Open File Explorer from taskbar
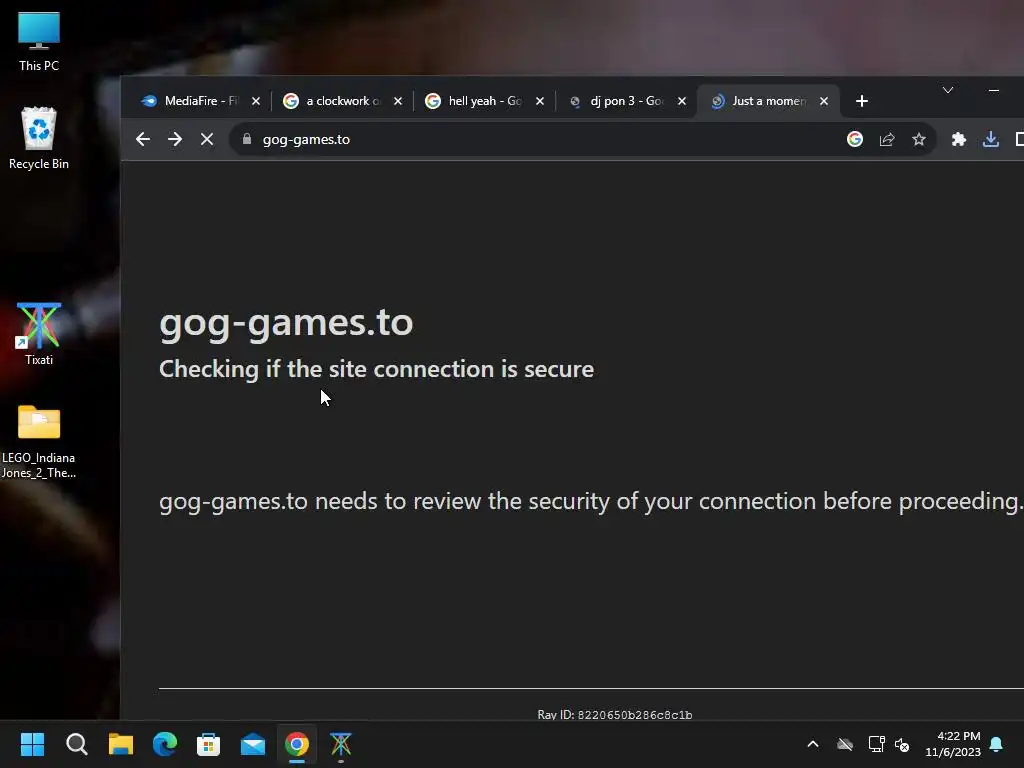The width and height of the screenshot is (1024, 768). point(121,744)
